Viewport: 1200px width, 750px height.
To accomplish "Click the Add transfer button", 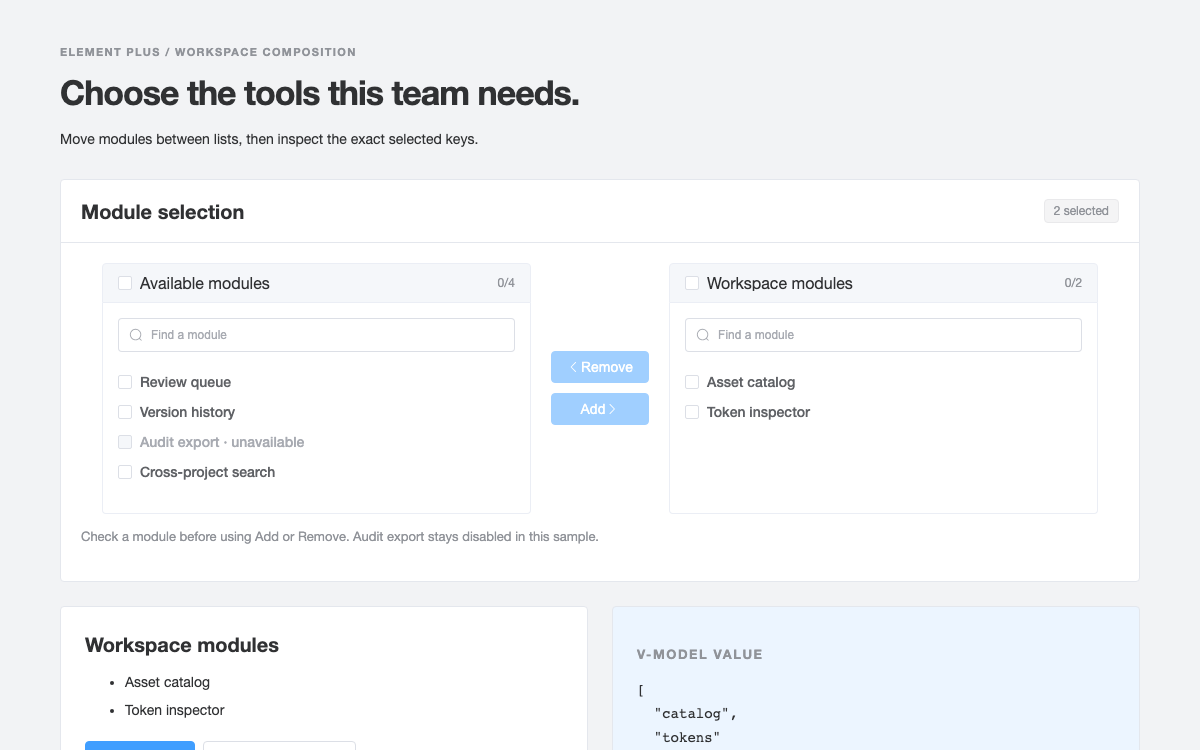I will [x=600, y=409].
